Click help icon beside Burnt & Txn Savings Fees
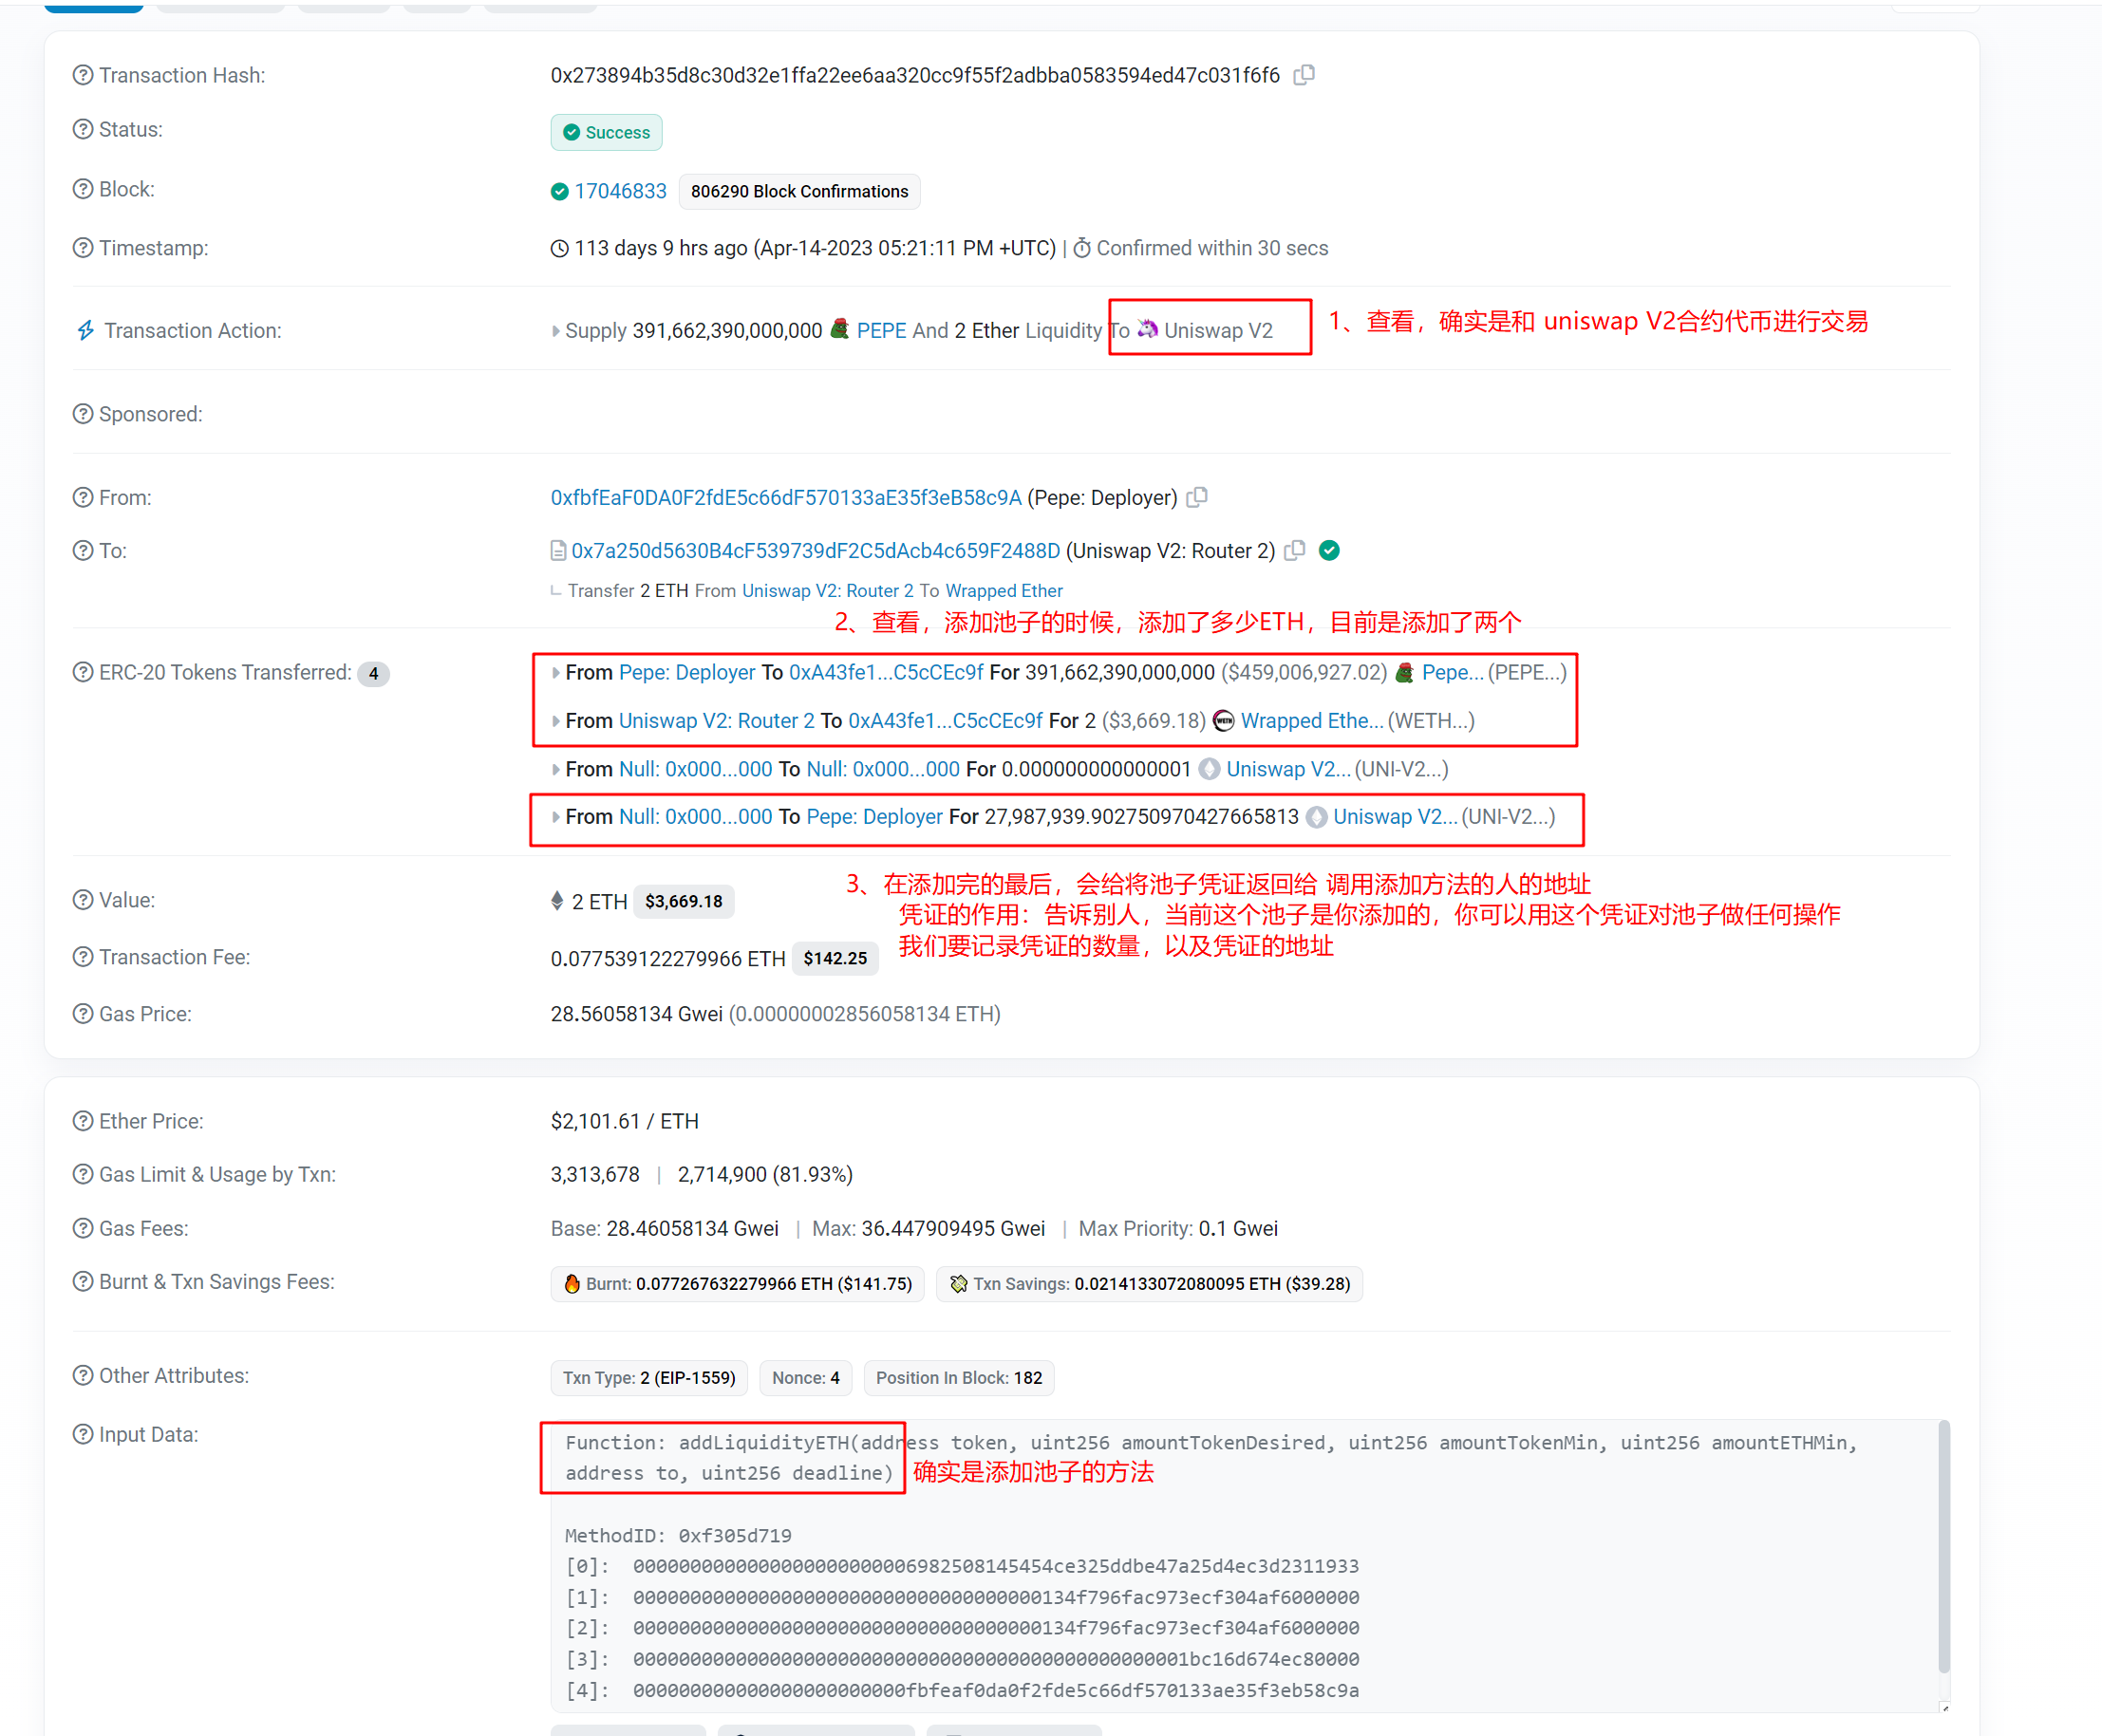The height and width of the screenshot is (1736, 2102). [83, 1281]
